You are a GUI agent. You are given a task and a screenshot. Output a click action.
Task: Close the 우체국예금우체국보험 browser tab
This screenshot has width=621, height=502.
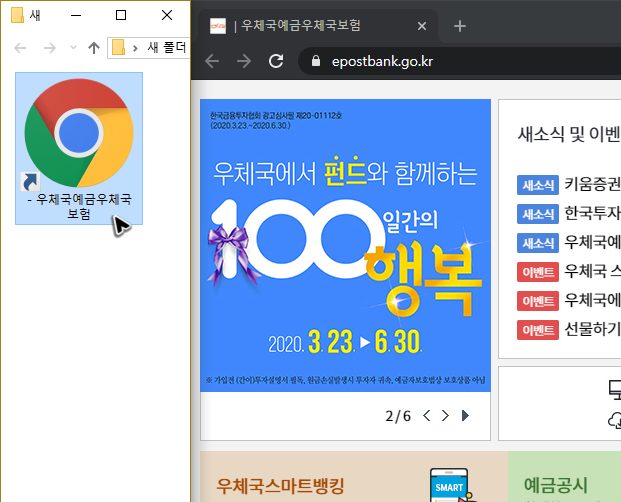pos(422,26)
